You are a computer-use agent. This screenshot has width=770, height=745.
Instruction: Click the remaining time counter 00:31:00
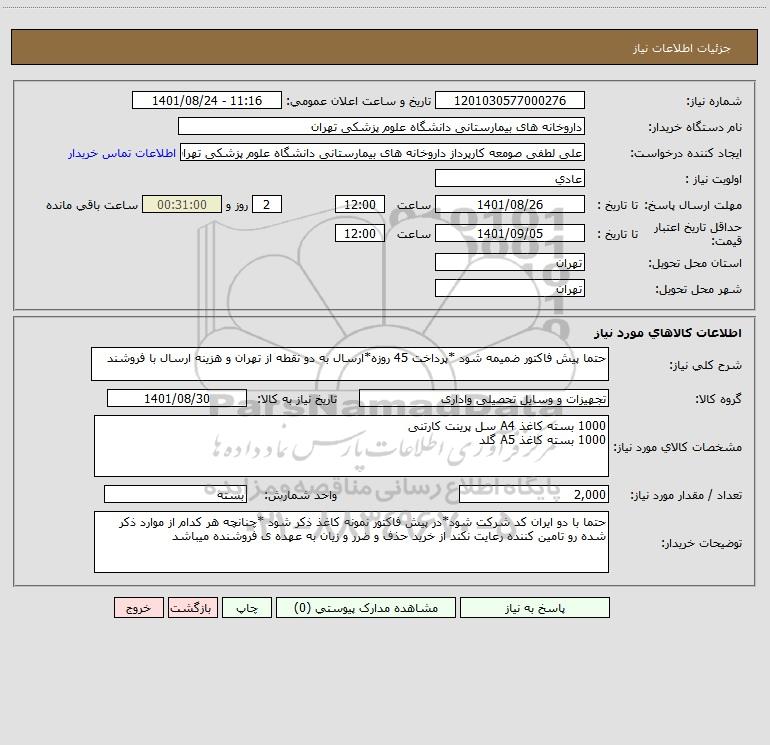[x=182, y=204]
